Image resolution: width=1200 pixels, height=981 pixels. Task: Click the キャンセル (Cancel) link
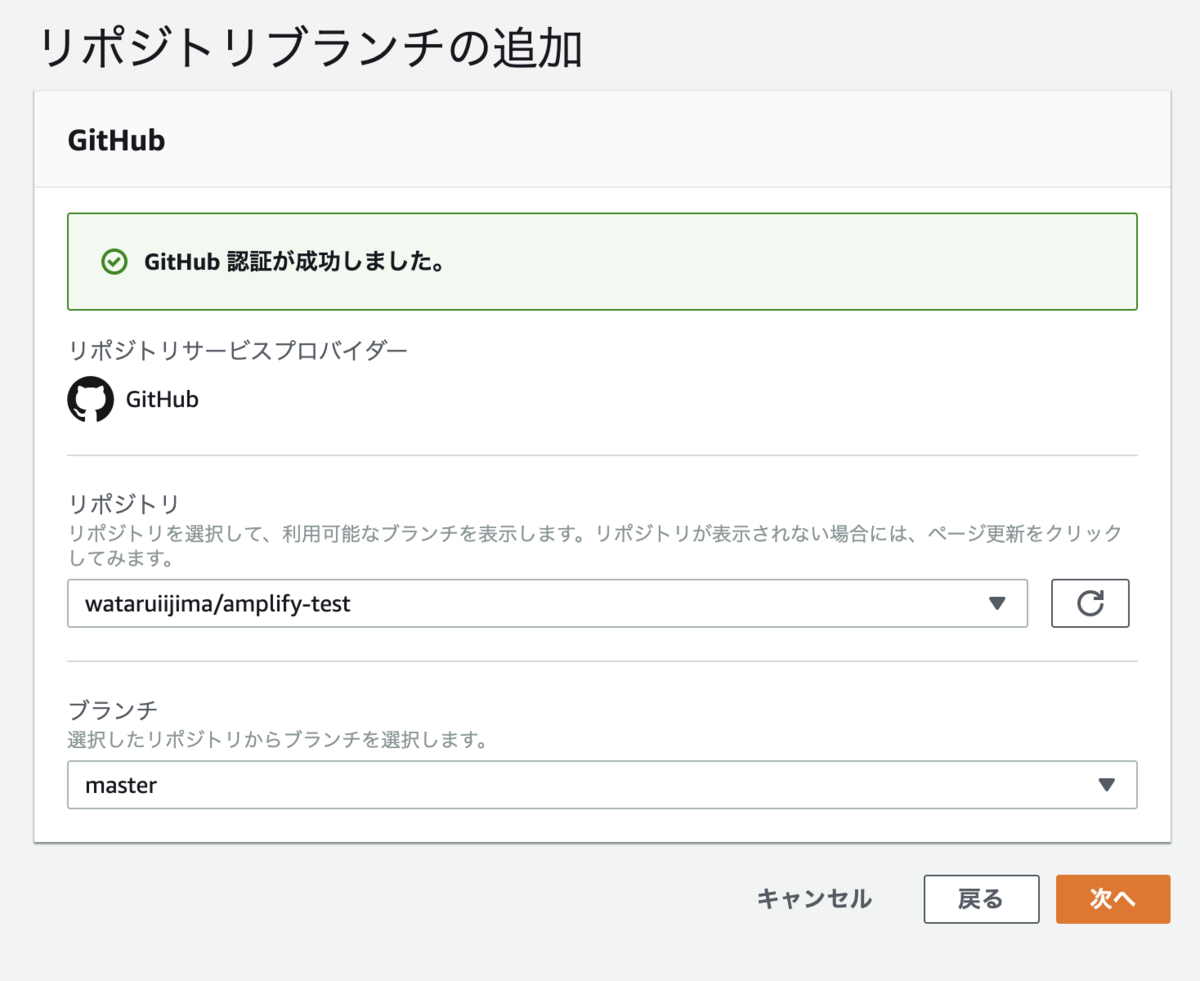pos(814,899)
